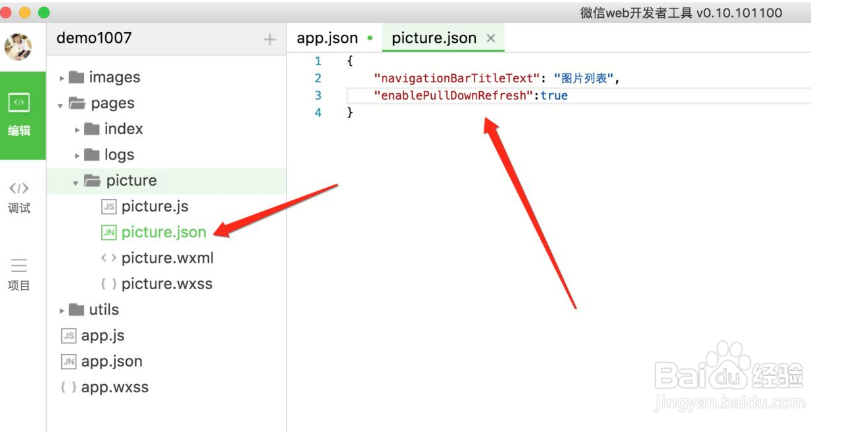Click the JS icon of picture.js
Viewport: 854px width, 432px height.
click(109, 206)
